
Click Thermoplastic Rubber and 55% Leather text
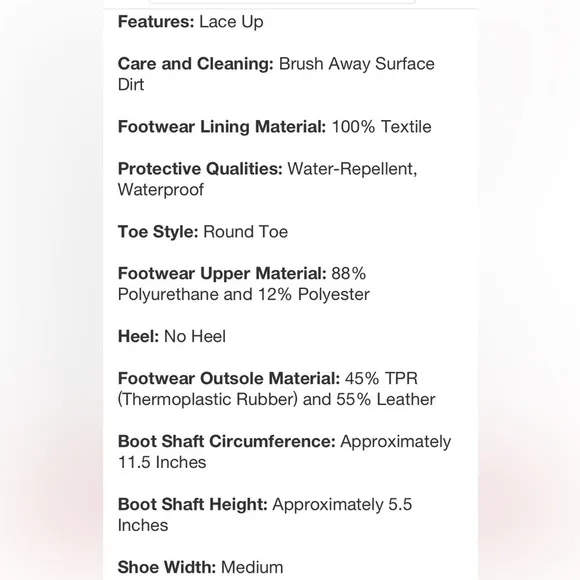(276, 399)
